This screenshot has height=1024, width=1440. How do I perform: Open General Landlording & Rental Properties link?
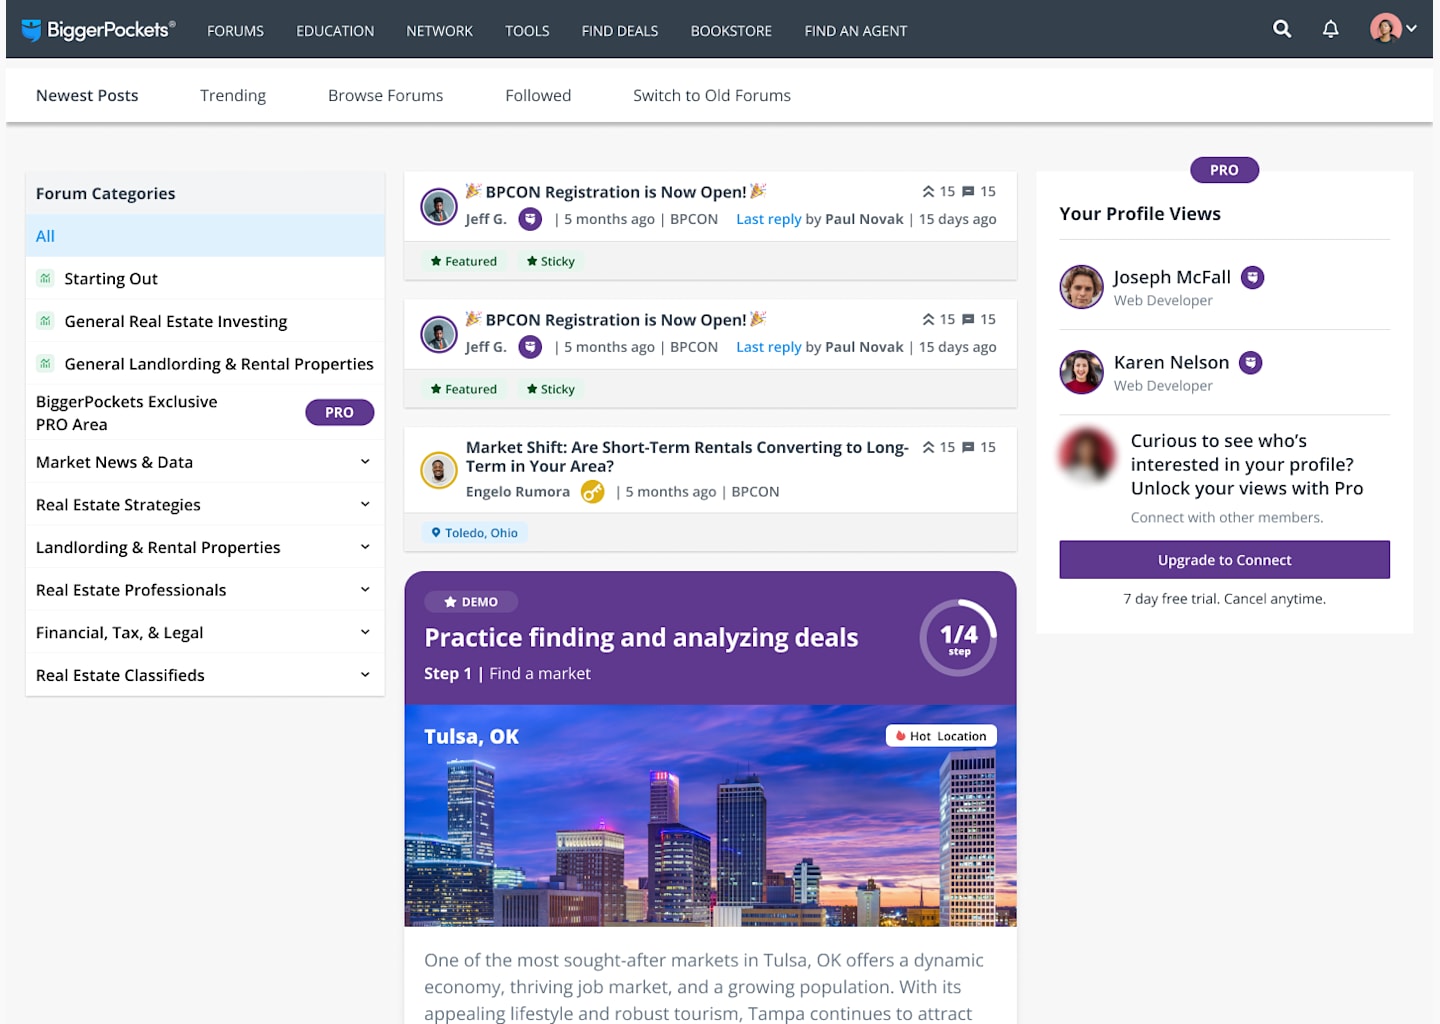pyautogui.click(x=219, y=364)
